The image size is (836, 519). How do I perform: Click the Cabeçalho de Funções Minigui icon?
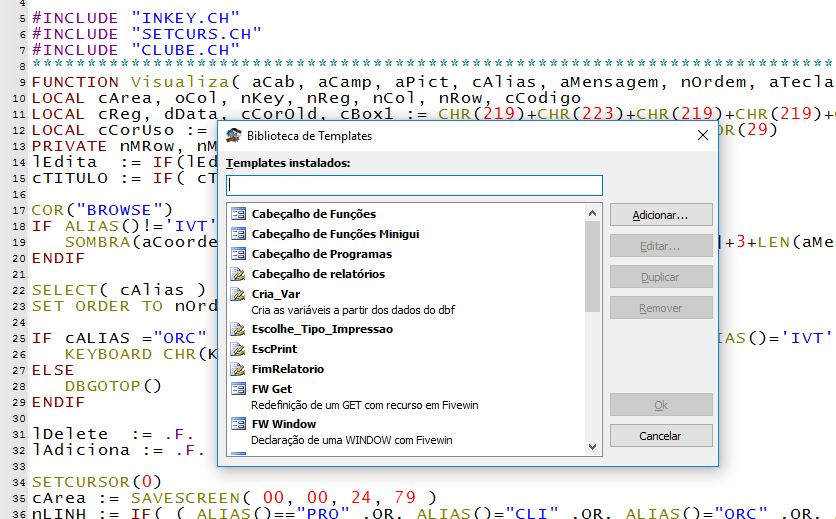238,234
